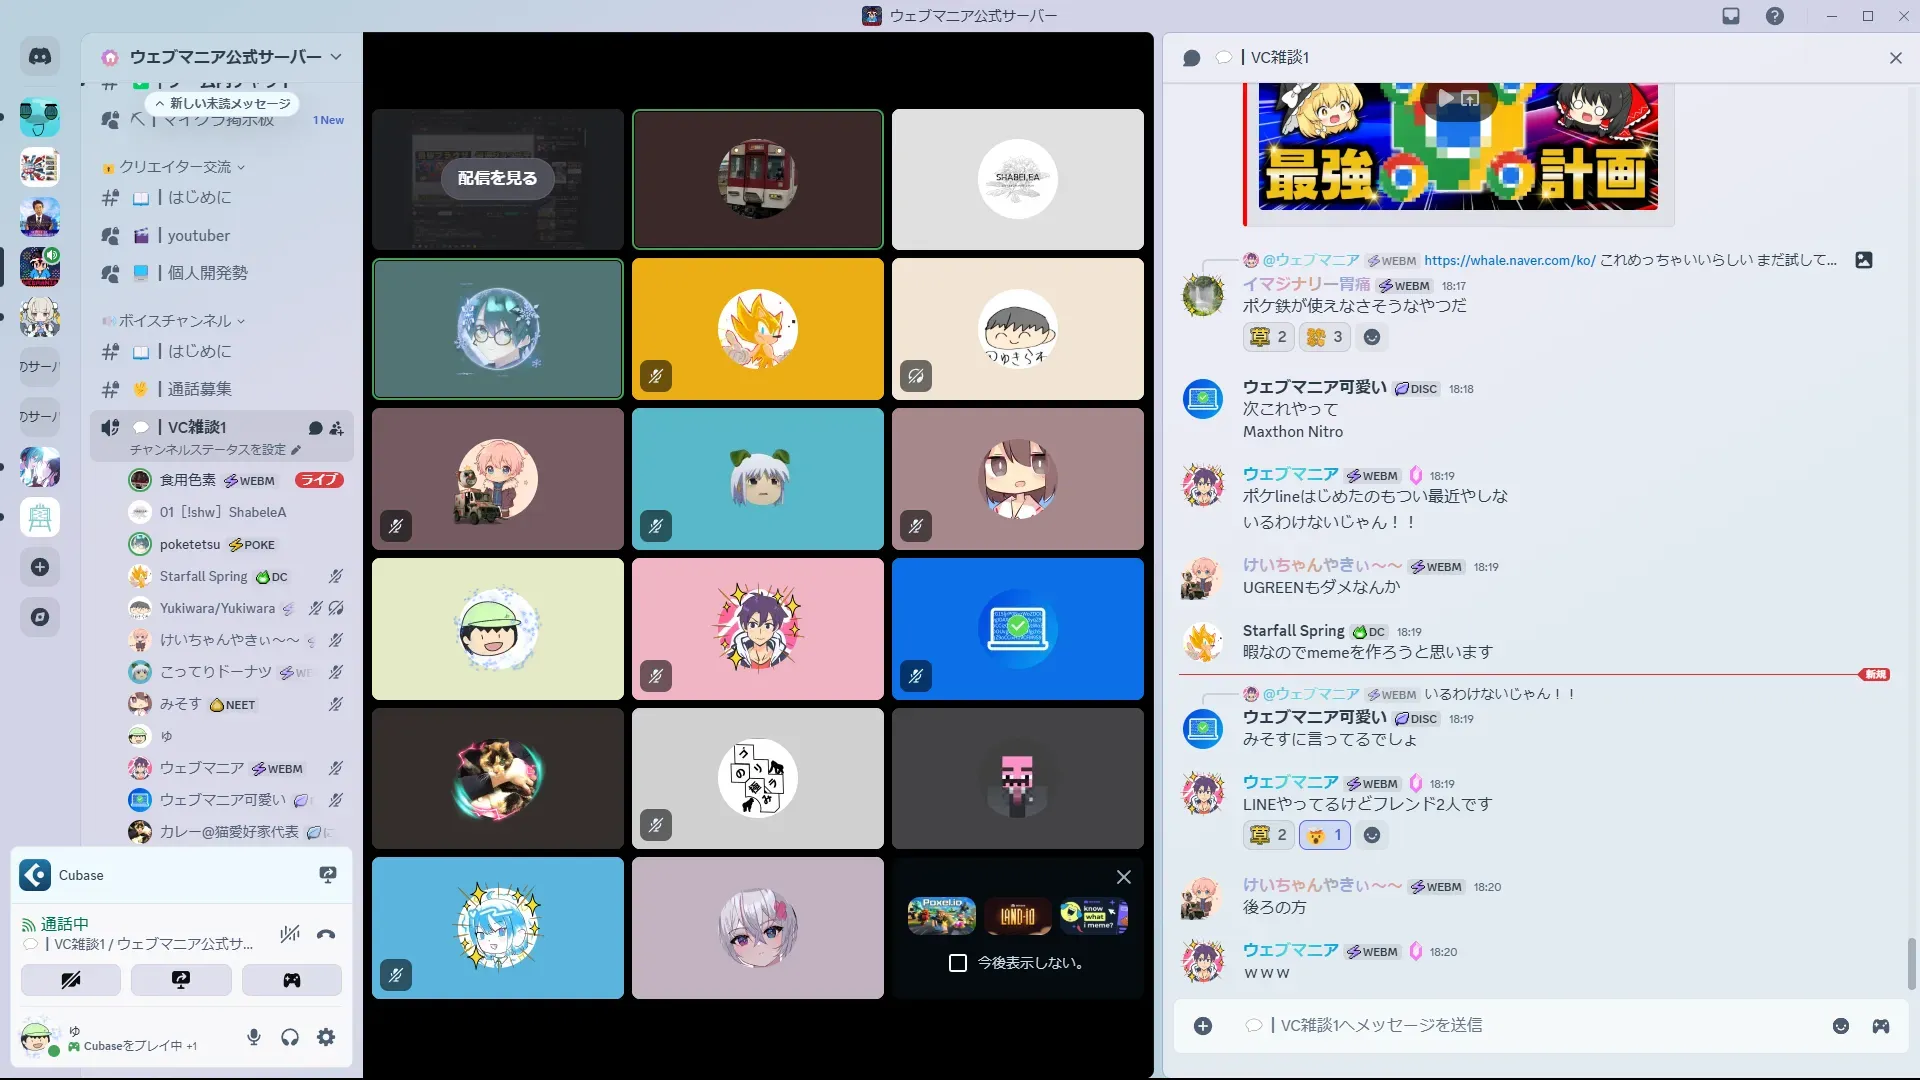Collapse the クリエイター交流 category

(176, 167)
